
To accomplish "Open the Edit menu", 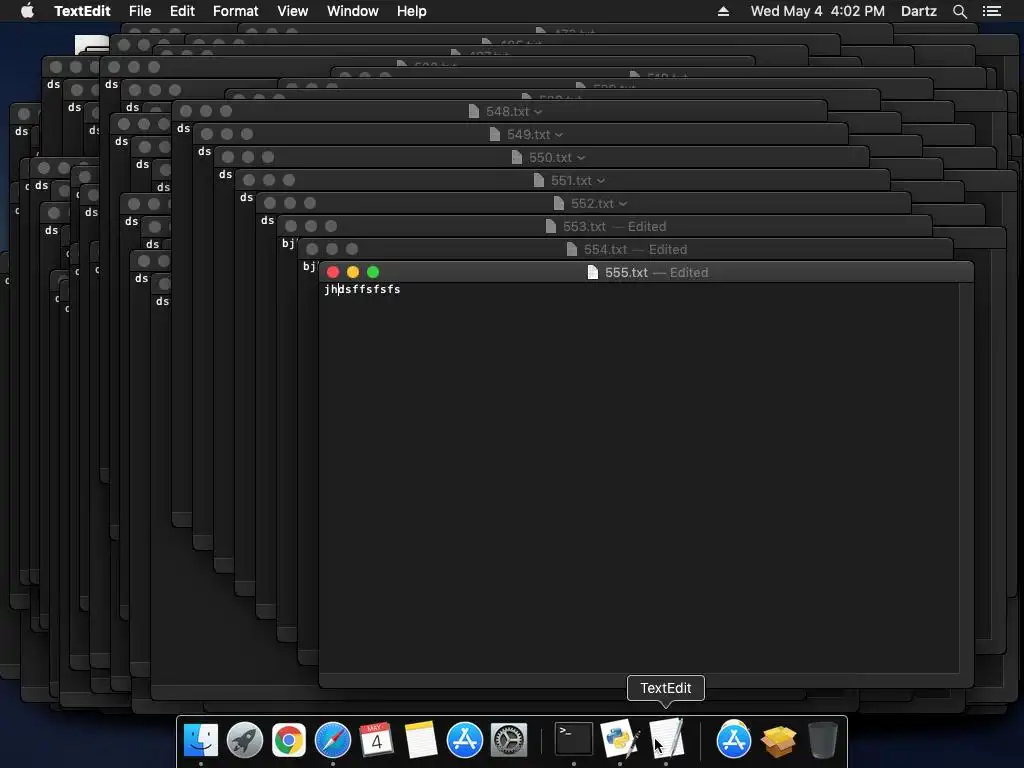I will pyautogui.click(x=182, y=11).
